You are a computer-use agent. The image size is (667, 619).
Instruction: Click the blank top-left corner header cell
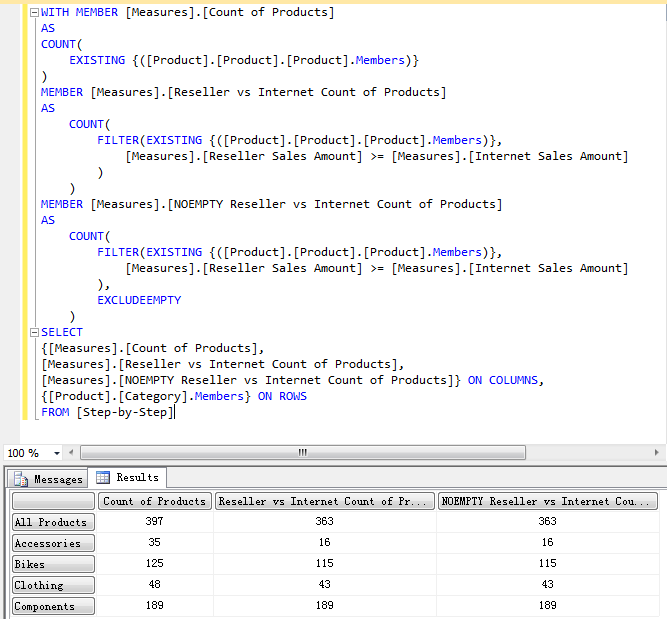coord(53,501)
